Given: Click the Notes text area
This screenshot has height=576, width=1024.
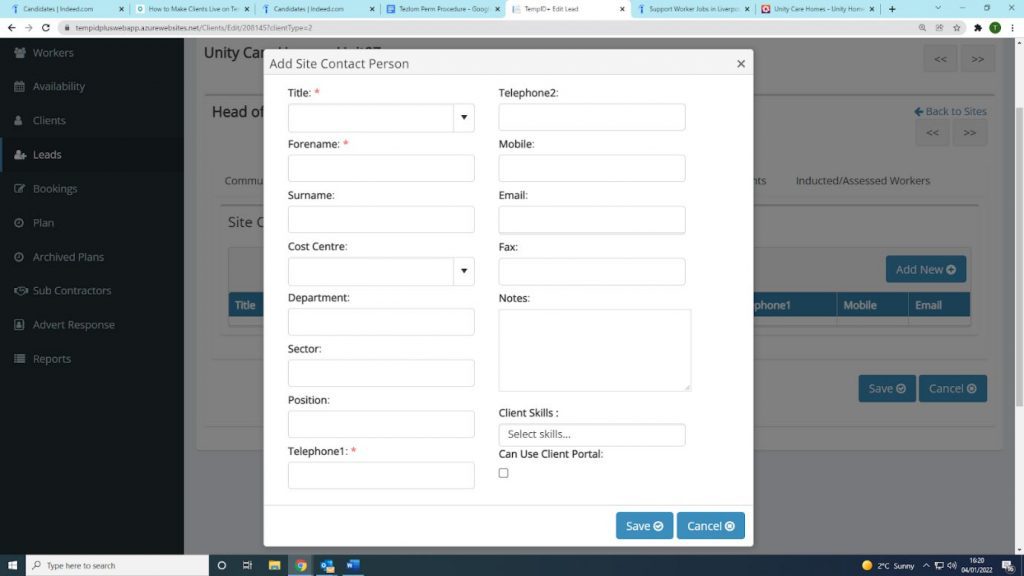Looking at the screenshot, I should [x=594, y=349].
